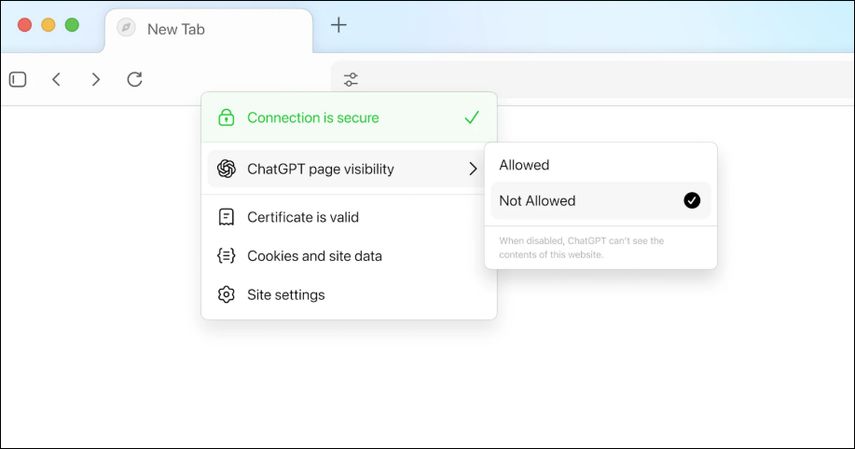The image size is (855, 449).
Task: Click the black checkmark next to Not Allowed
Action: pos(692,201)
